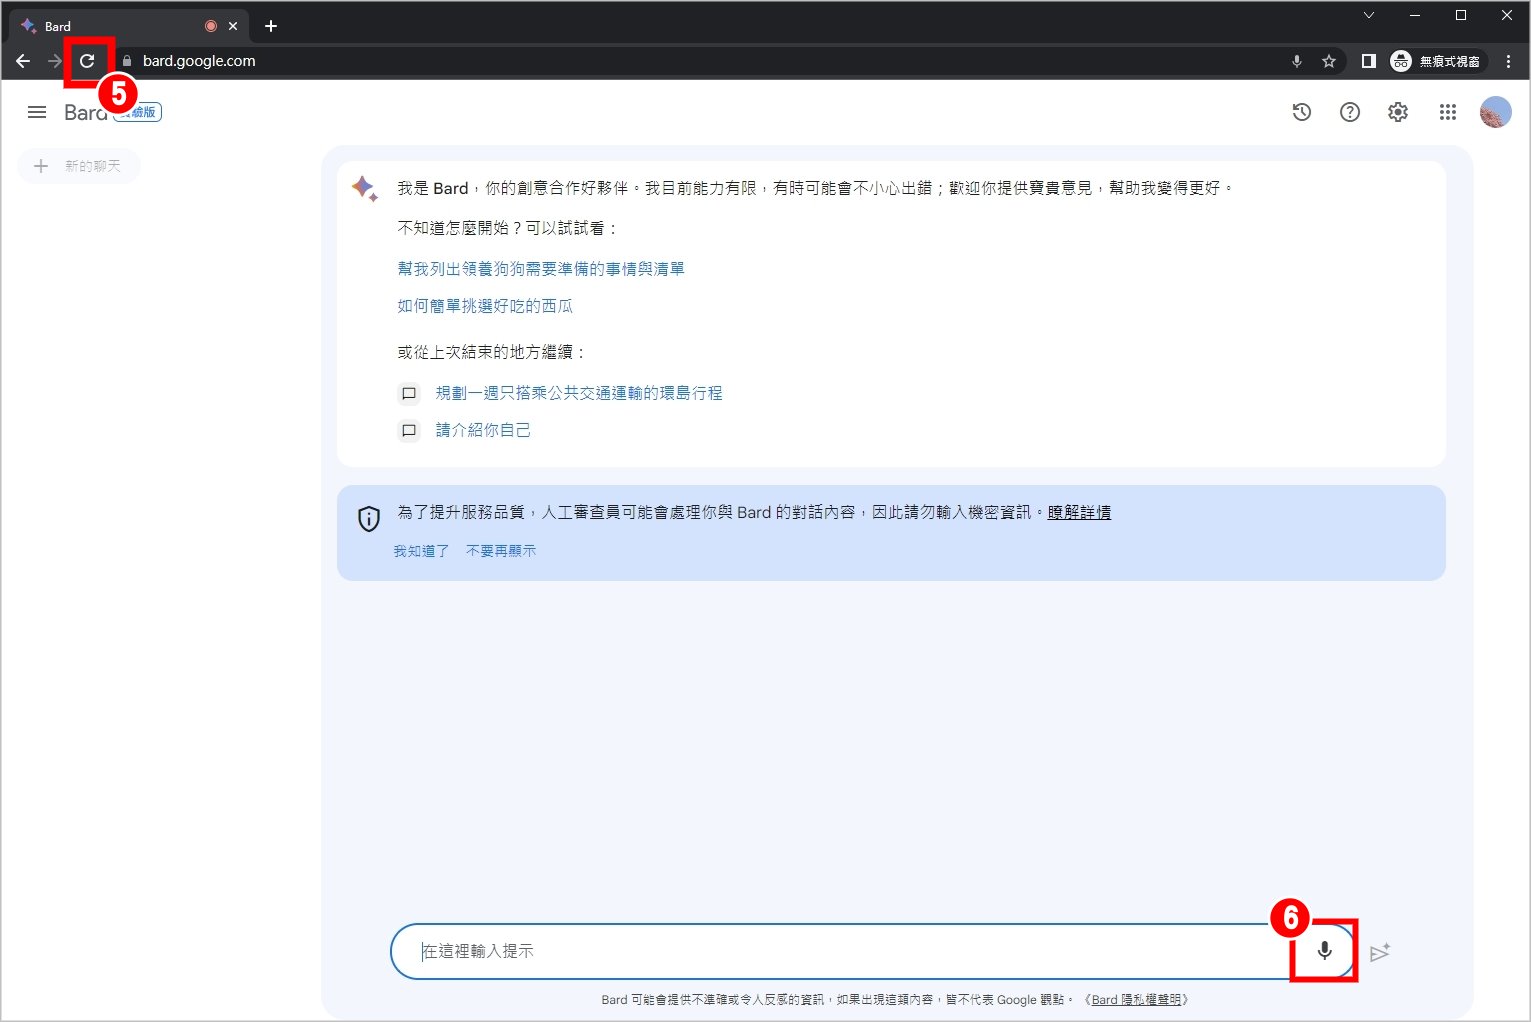1531x1022 pixels.
Task: Click the Bard logo text
Action: pos(85,112)
